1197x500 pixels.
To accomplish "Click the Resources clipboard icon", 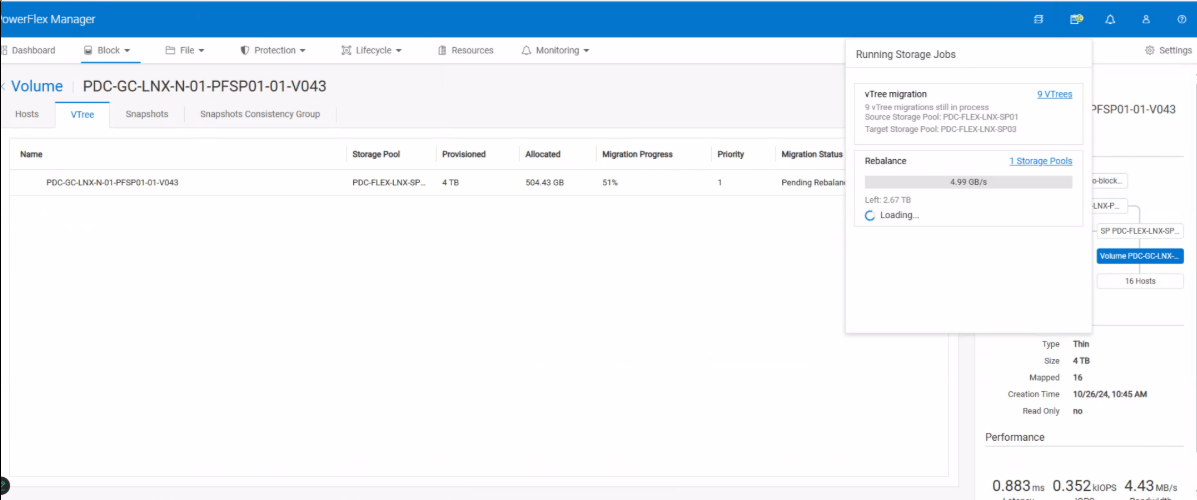I will tap(442, 50).
